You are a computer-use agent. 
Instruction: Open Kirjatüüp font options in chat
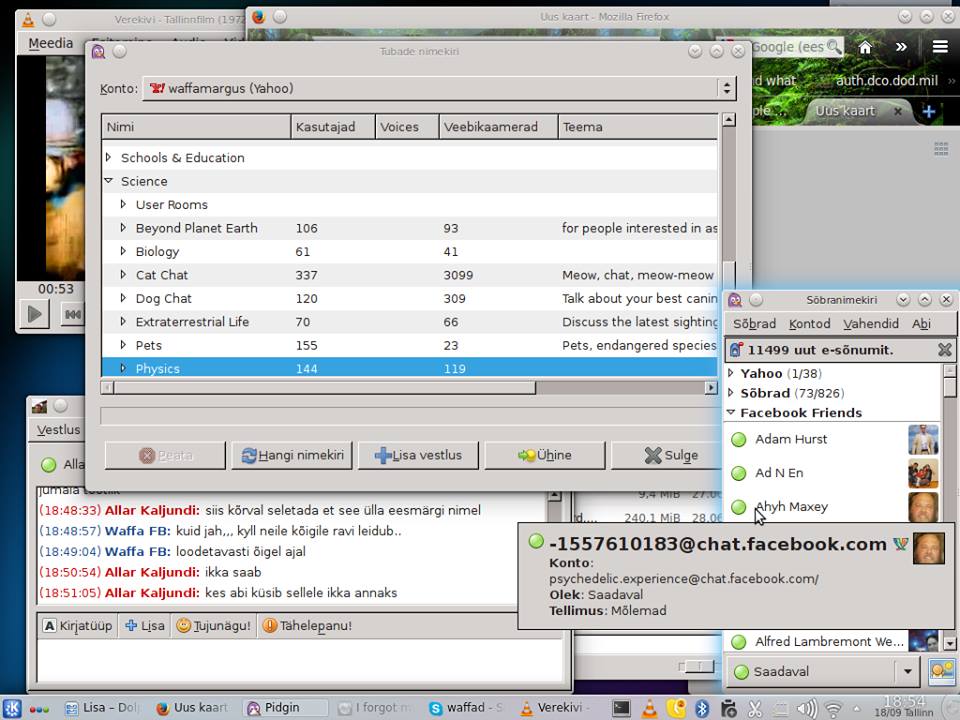tap(78, 626)
